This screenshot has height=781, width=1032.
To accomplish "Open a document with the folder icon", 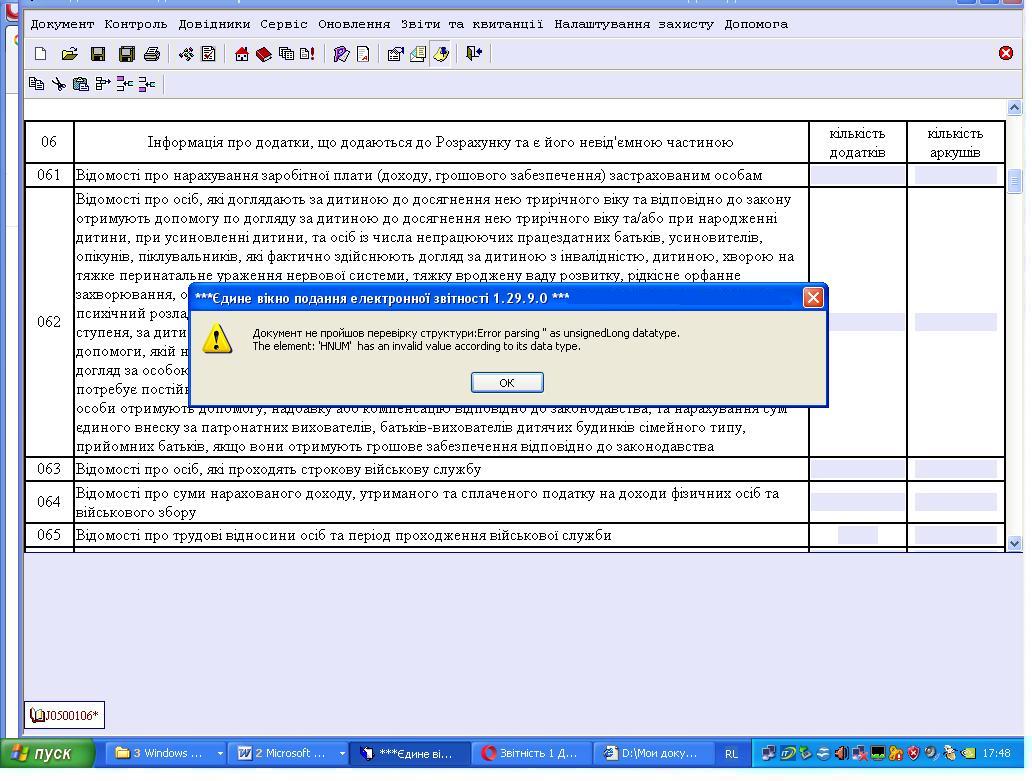I will pos(70,54).
